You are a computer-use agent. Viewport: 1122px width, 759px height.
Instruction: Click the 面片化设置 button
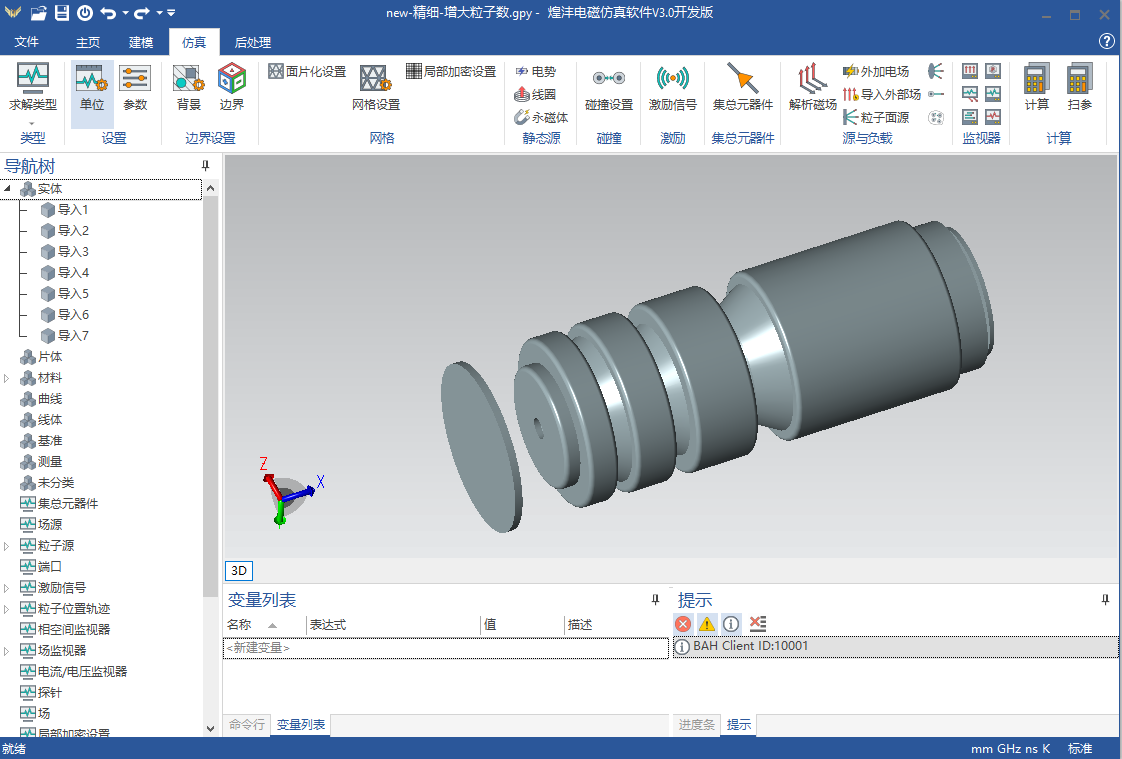tap(307, 72)
